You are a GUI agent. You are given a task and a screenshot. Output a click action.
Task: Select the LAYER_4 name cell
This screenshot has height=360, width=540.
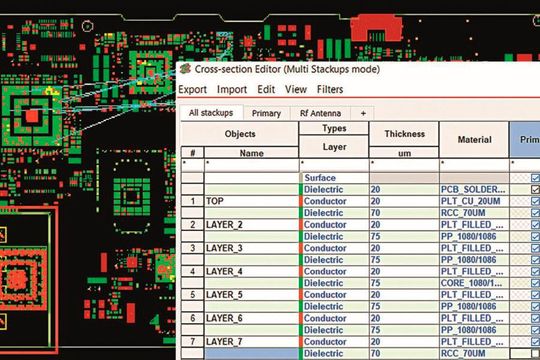[251, 271]
